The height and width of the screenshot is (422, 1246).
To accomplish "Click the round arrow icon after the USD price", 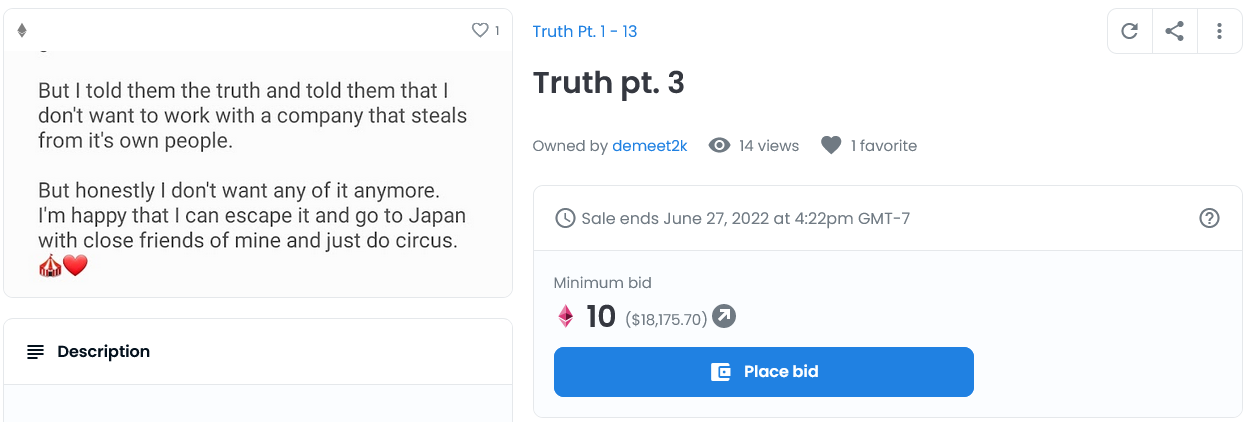I will pos(724,317).
